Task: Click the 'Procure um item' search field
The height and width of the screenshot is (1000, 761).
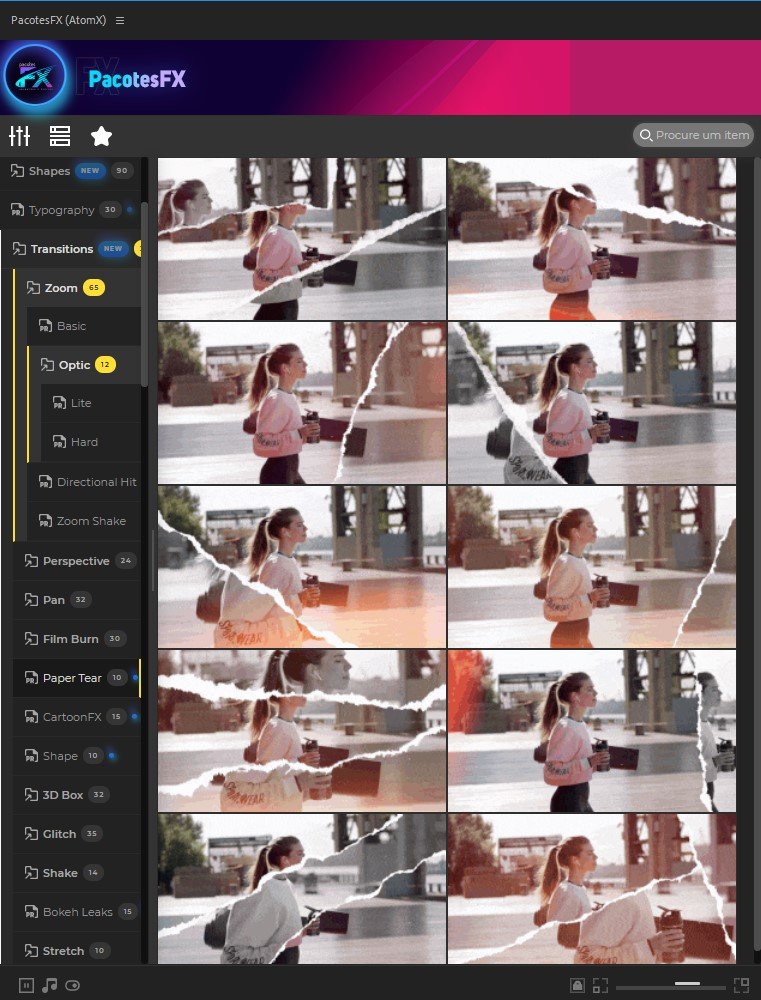Action: click(700, 135)
